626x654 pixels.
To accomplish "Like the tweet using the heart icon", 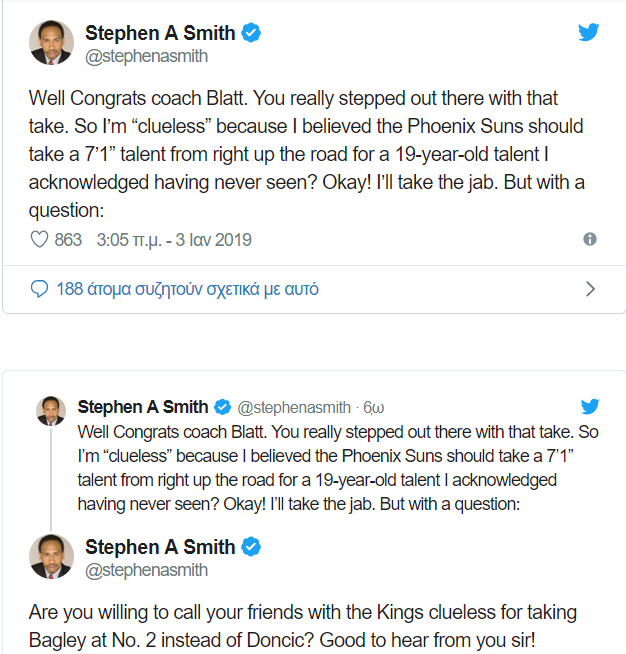I will (x=40, y=240).
